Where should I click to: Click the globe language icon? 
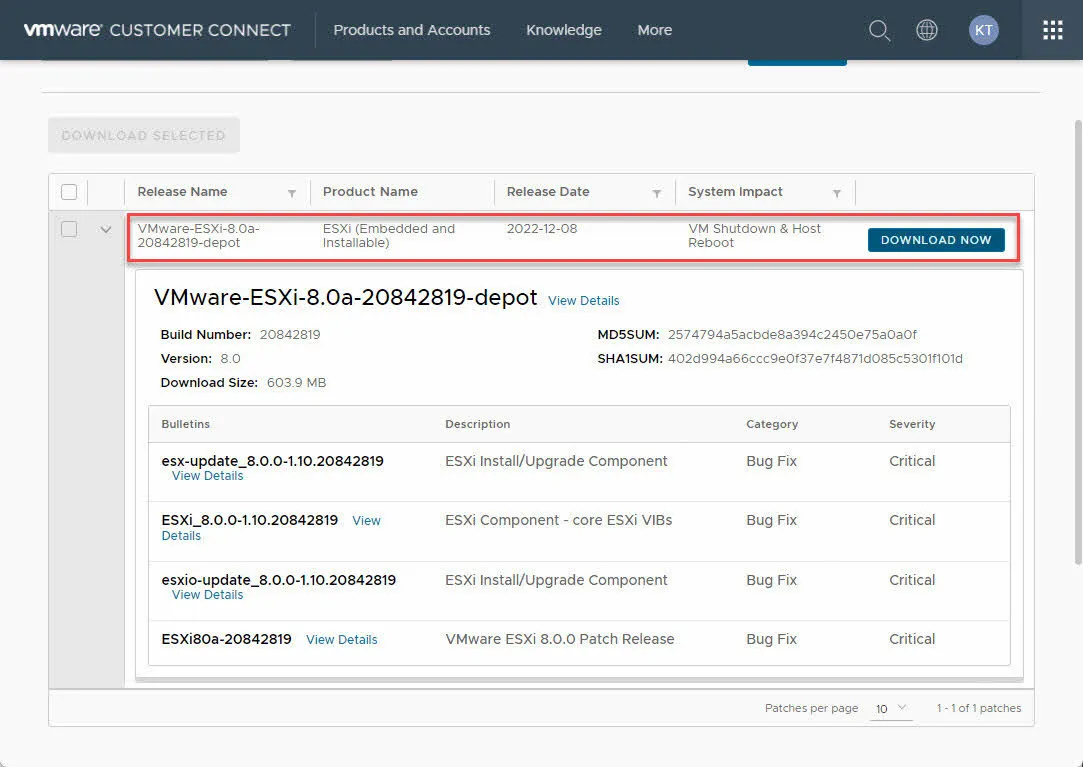tap(927, 30)
